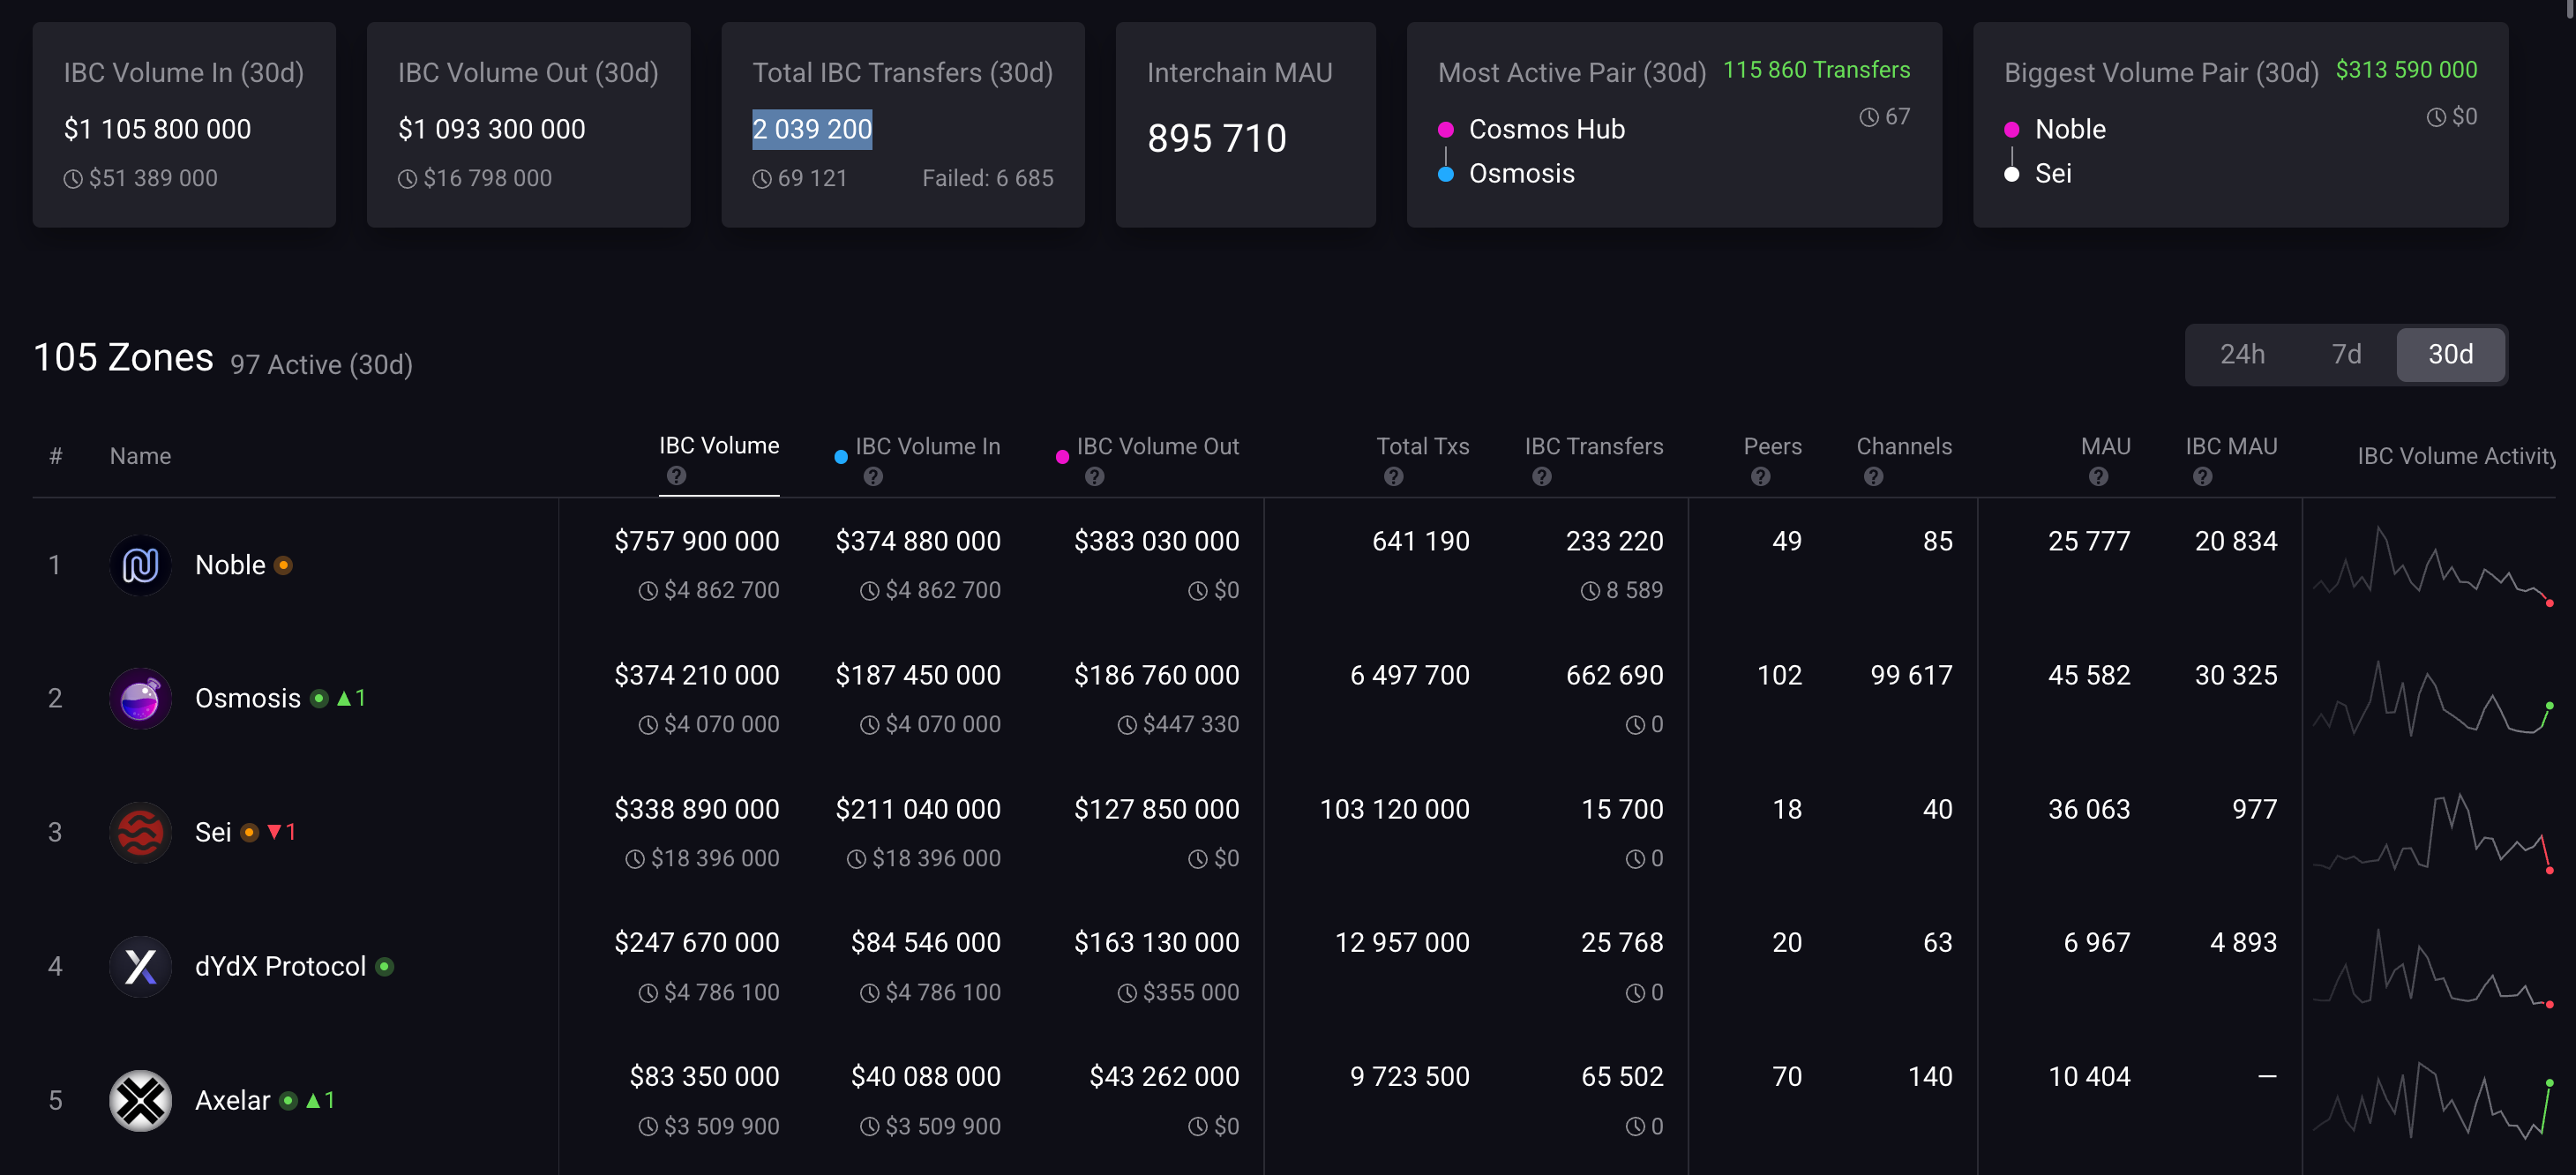Viewport: 2576px width, 1175px height.
Task: Click clock icon under IBC Volume Out card
Action: click(x=408, y=179)
